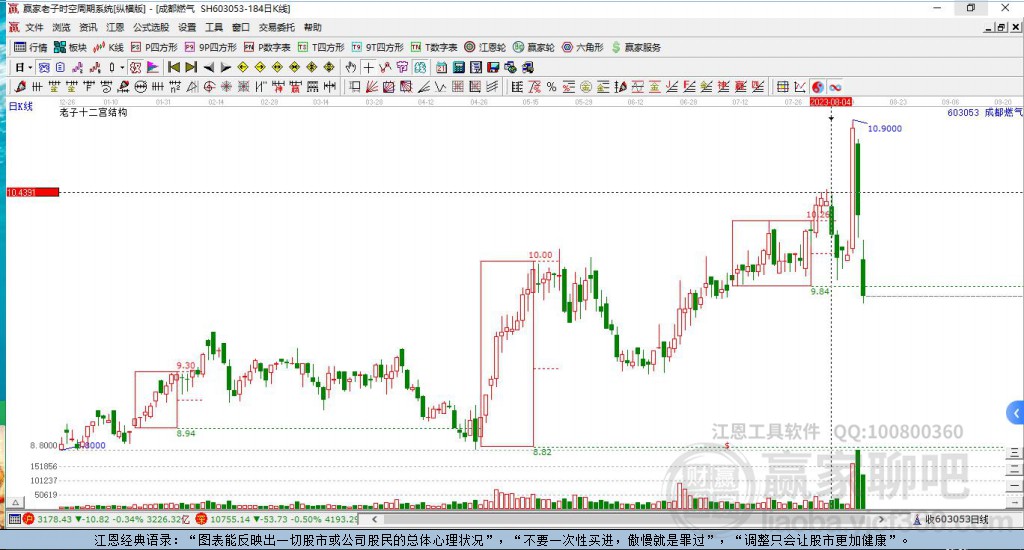Click the axis trend chart icon
Viewport: 1024px width, 550px height.
click(799, 87)
